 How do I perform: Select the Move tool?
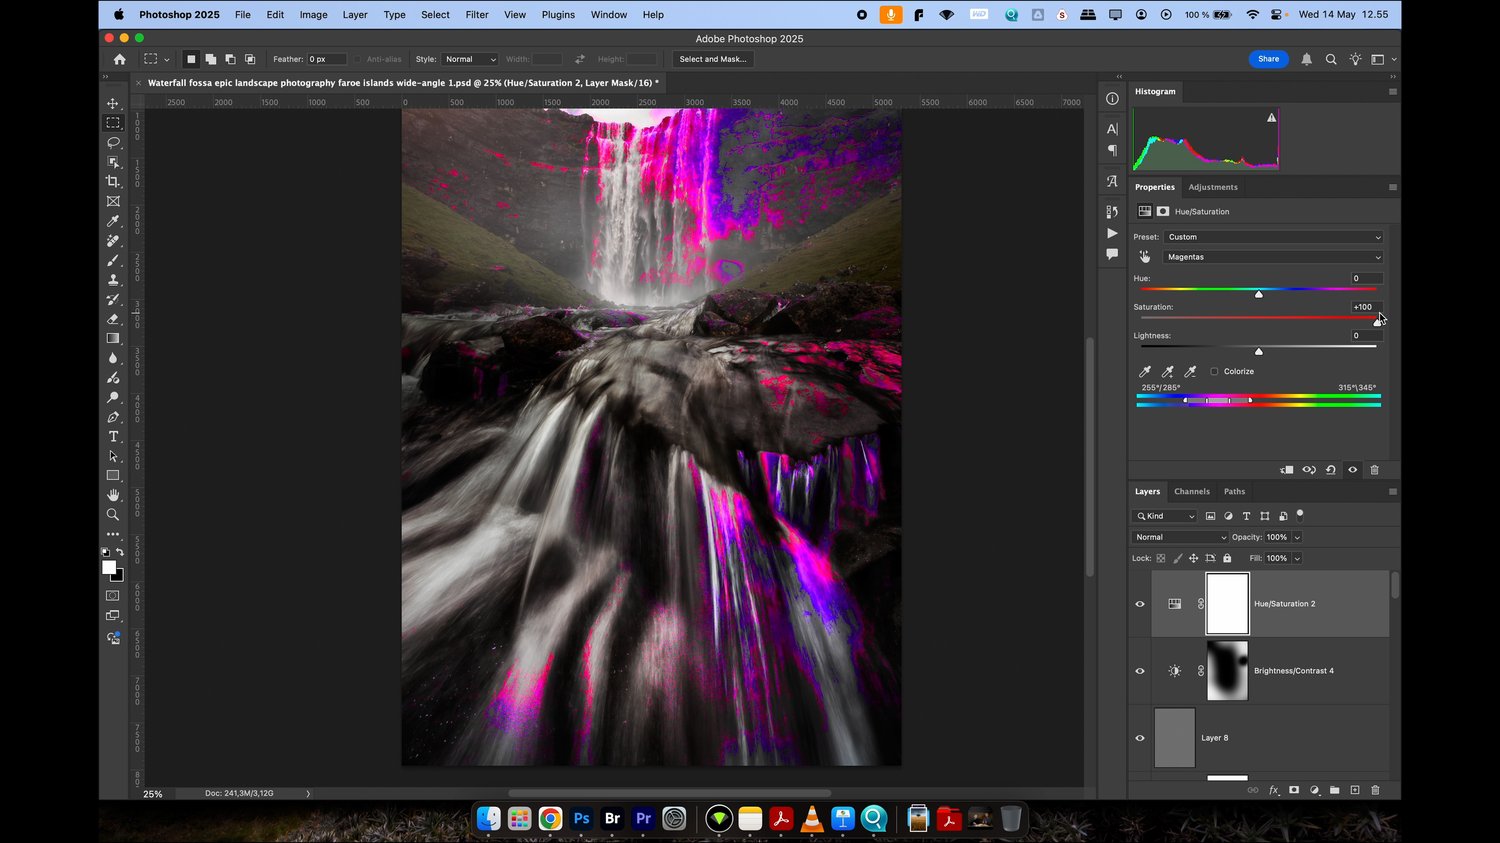click(x=113, y=104)
